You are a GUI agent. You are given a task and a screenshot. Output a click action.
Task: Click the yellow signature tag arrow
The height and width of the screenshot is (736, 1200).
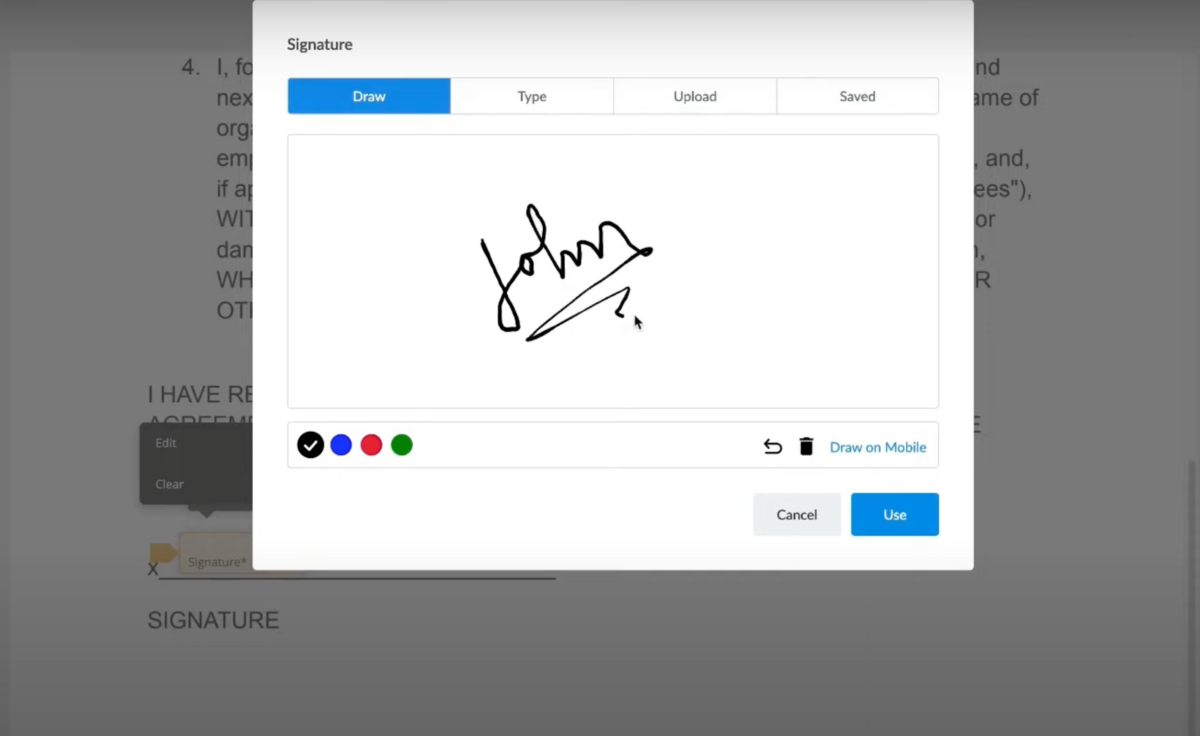pos(162,553)
